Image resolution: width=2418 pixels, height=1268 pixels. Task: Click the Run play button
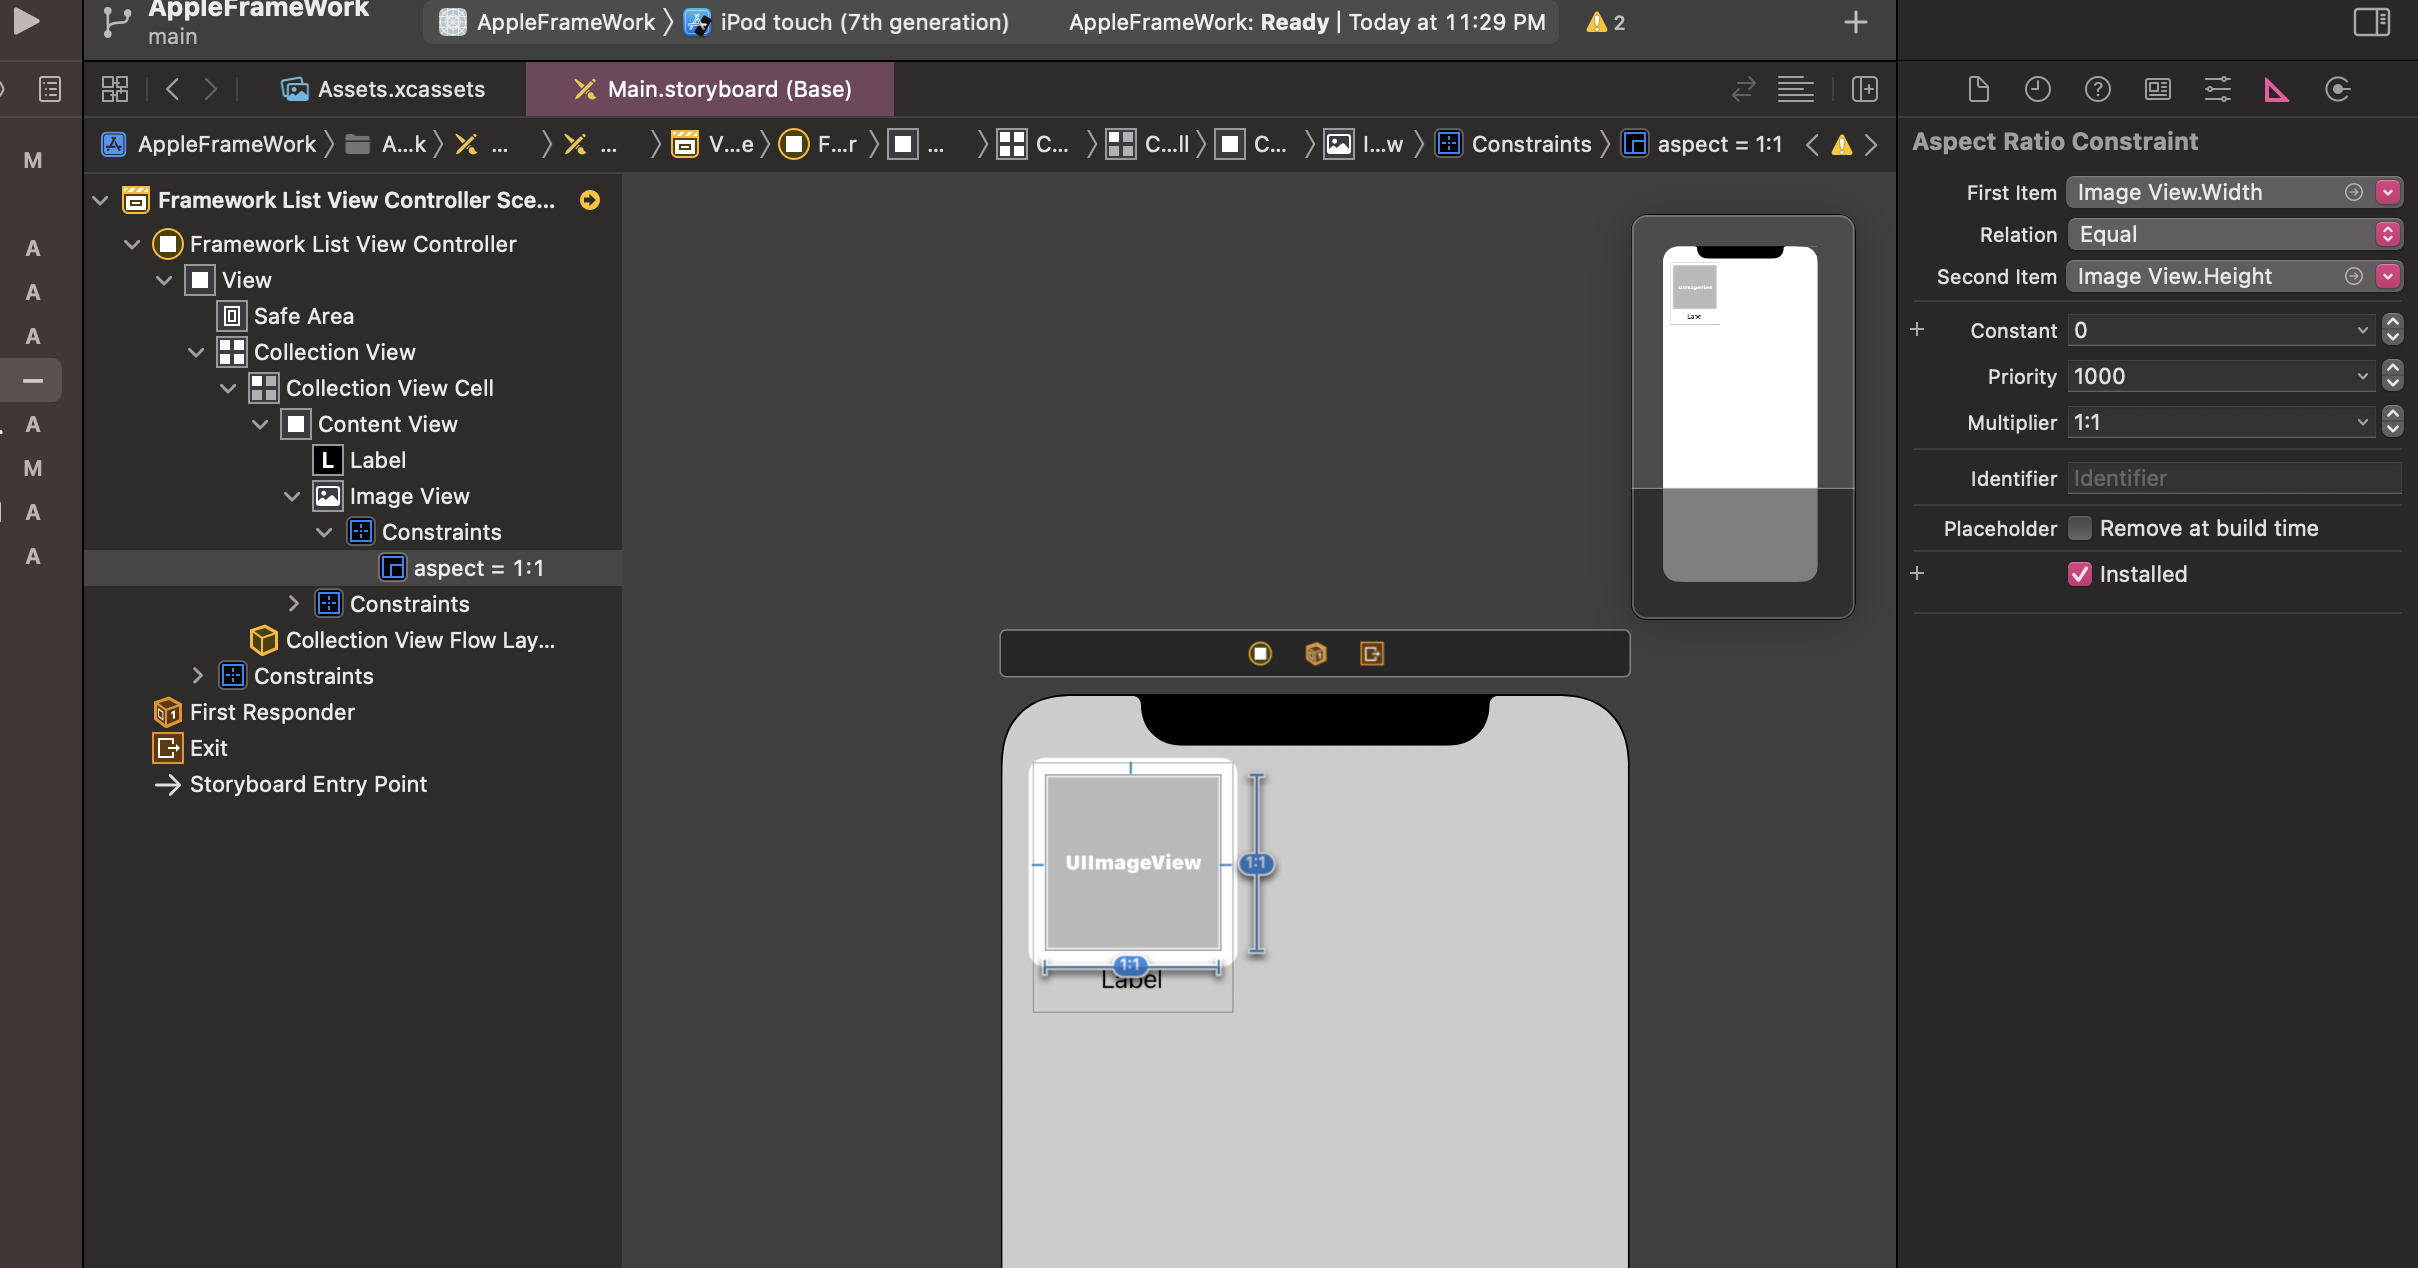pos(27,21)
